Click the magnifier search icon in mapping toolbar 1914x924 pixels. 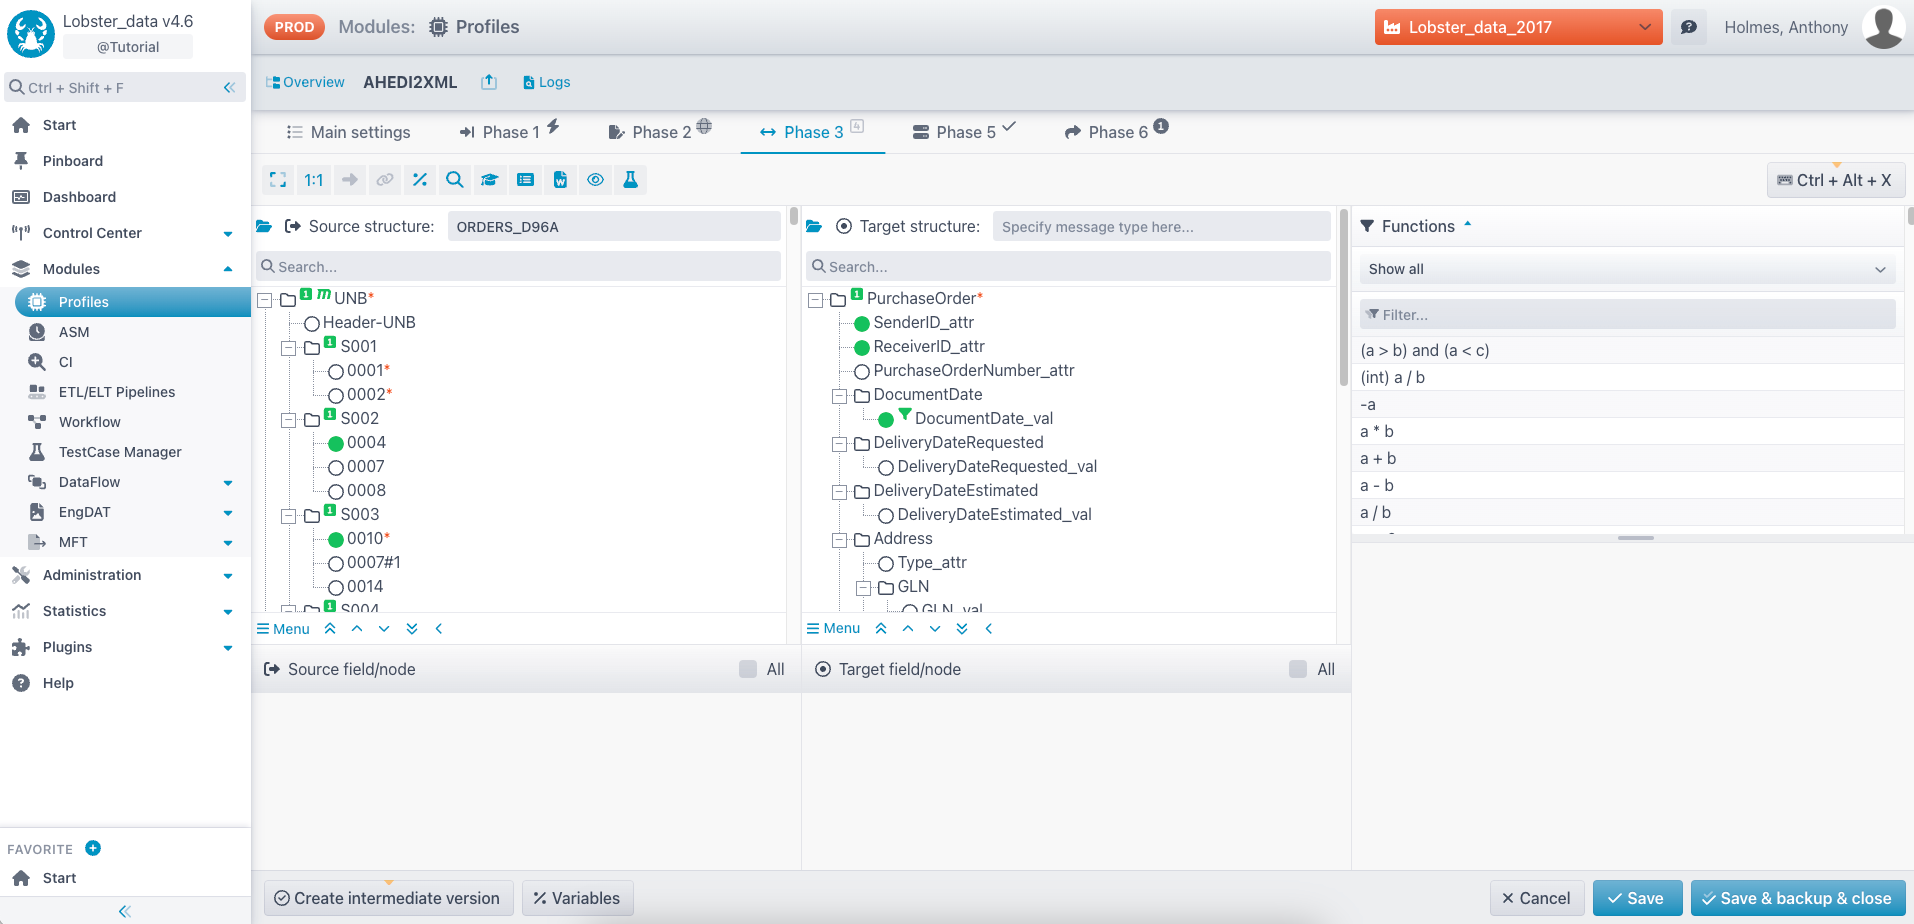tap(455, 180)
